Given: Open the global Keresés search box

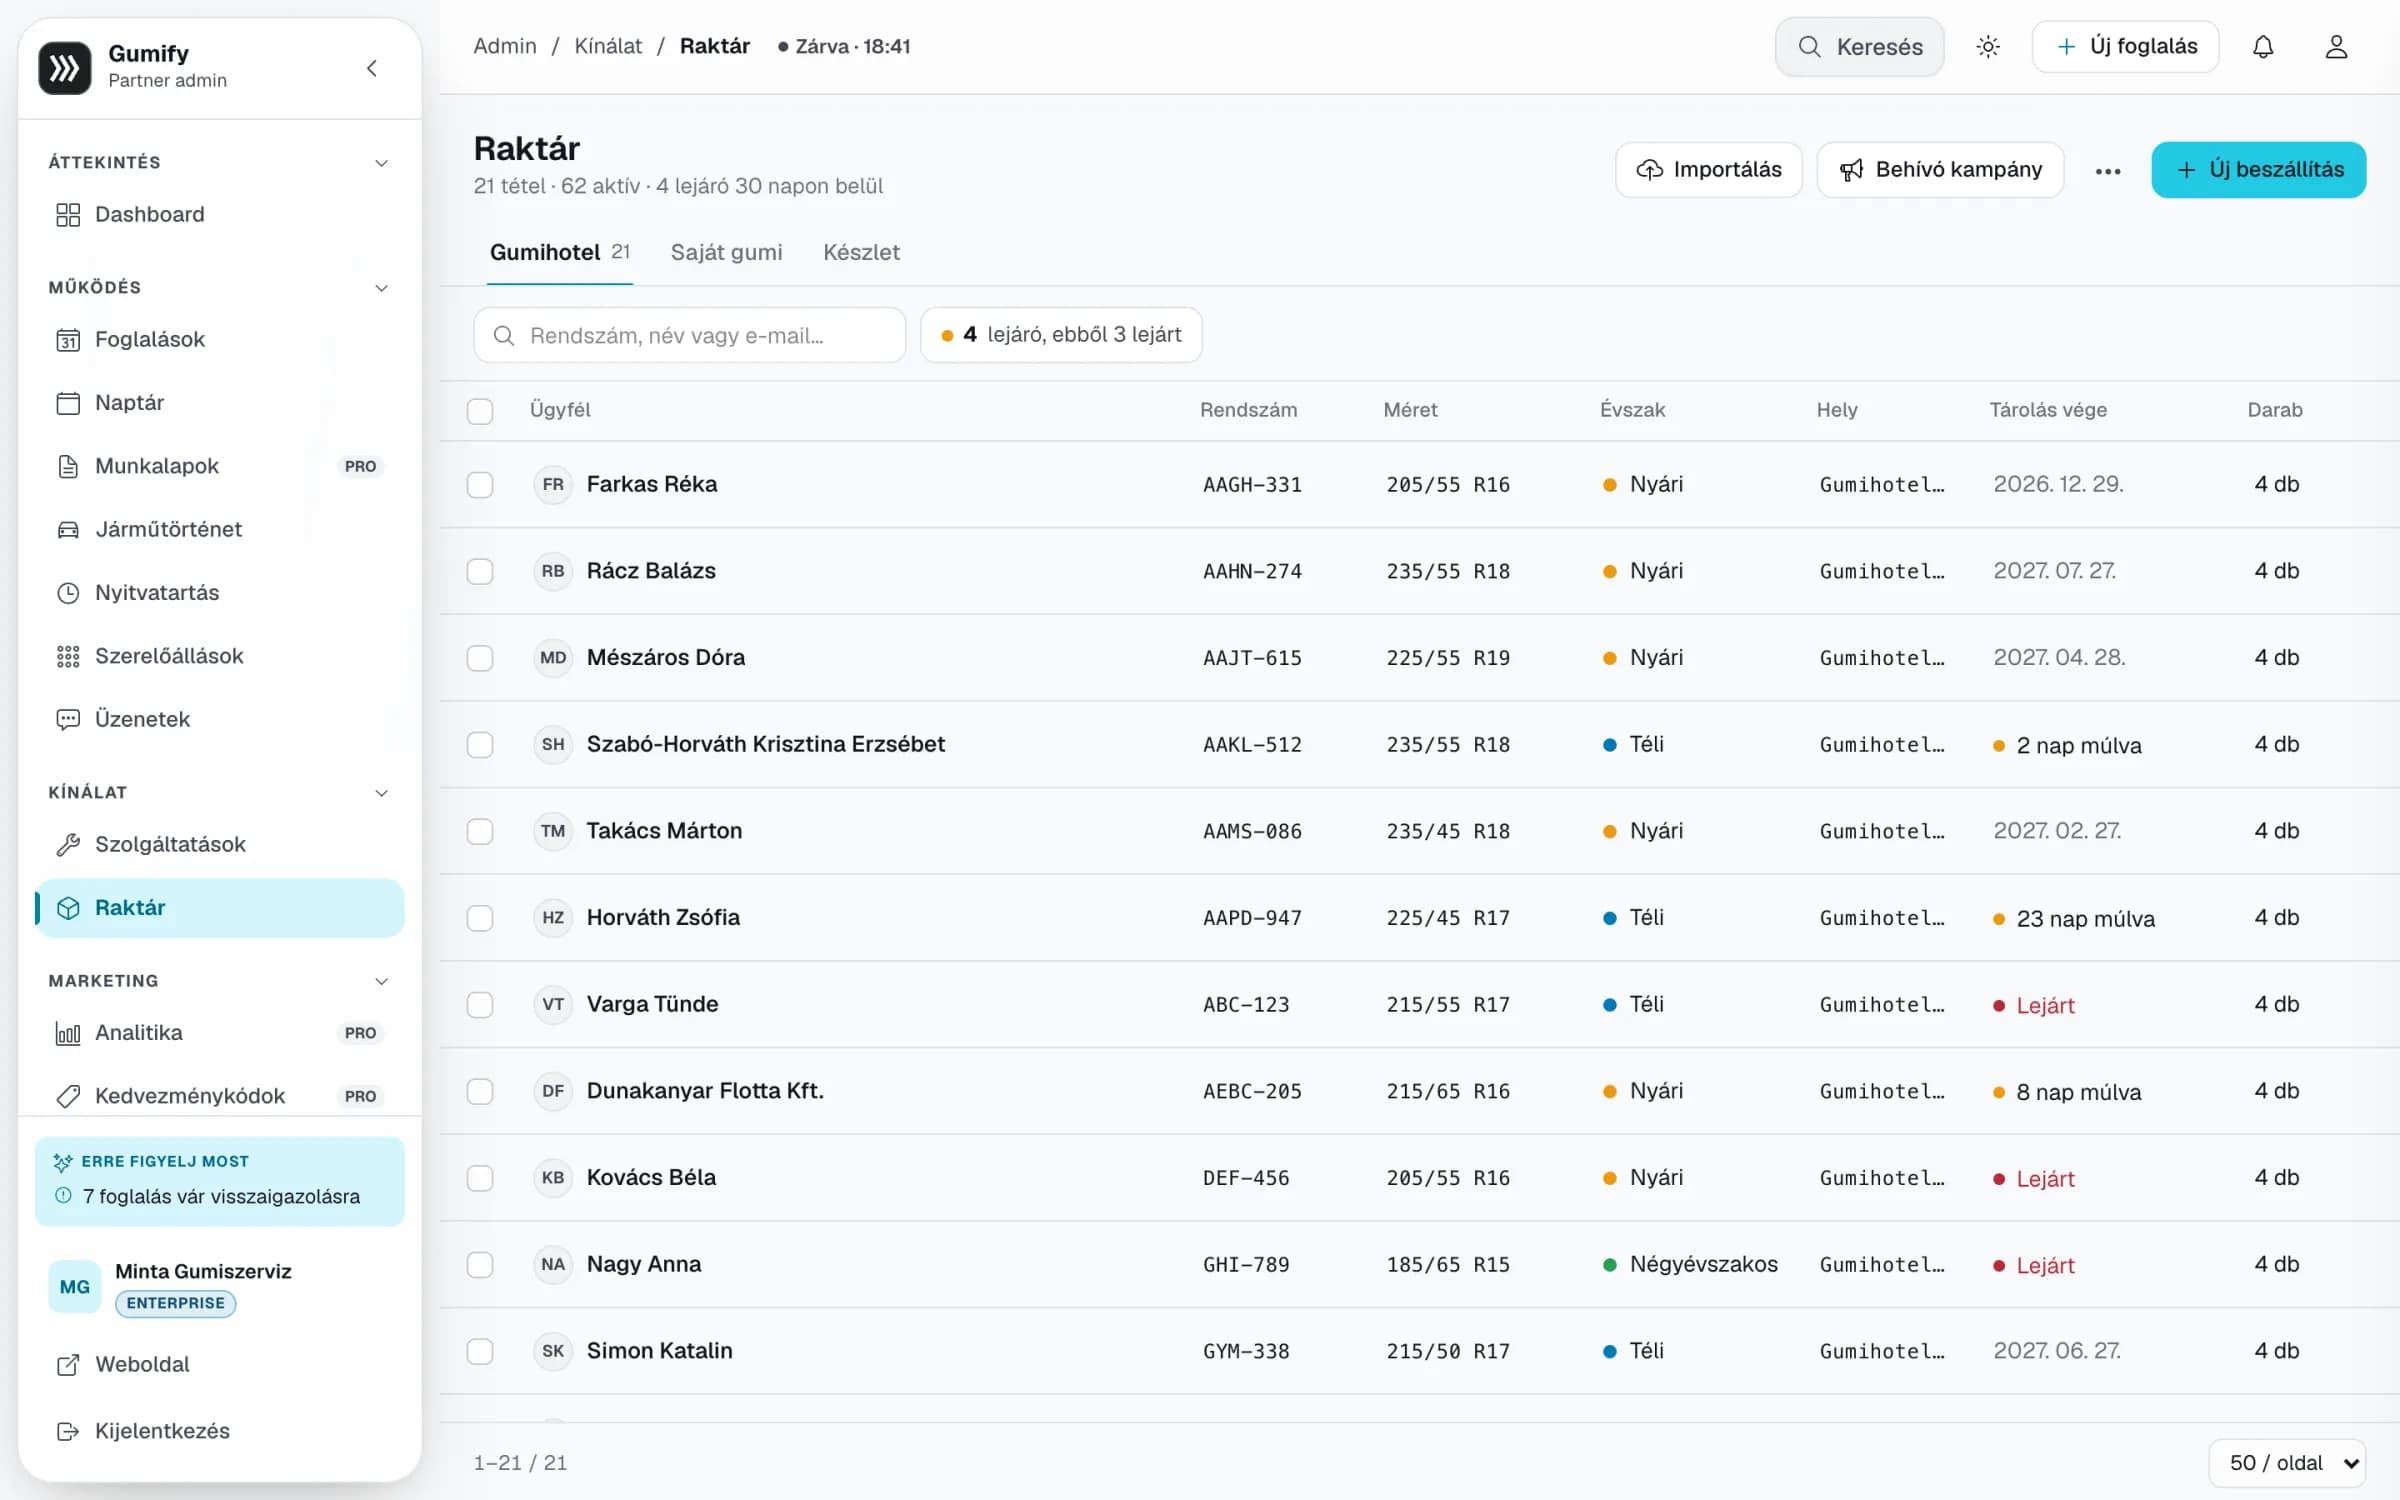Looking at the screenshot, I should (x=1860, y=47).
